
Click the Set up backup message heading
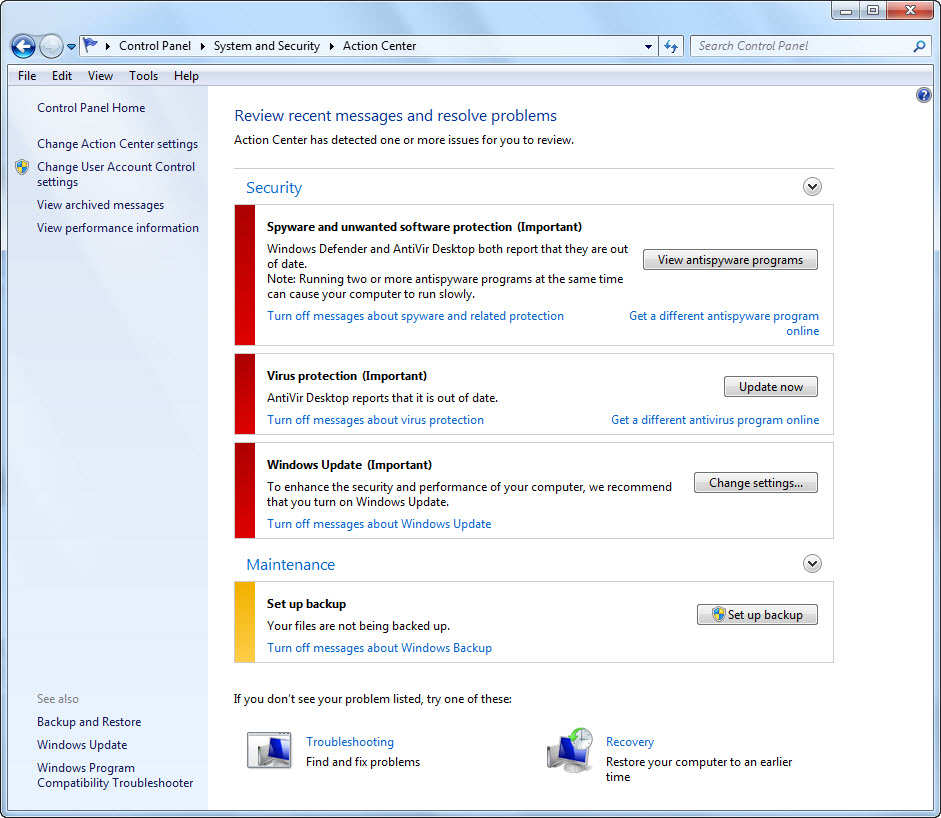pos(306,604)
